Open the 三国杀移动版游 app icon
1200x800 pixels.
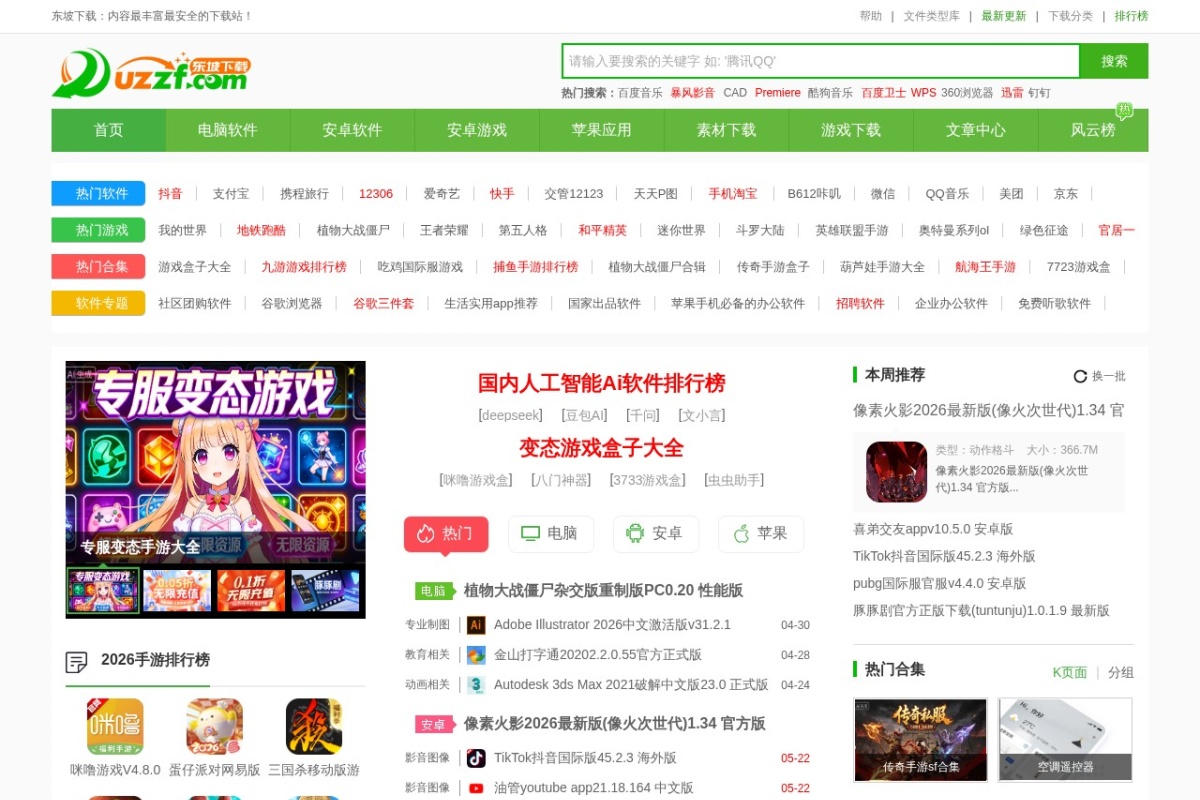click(x=314, y=726)
